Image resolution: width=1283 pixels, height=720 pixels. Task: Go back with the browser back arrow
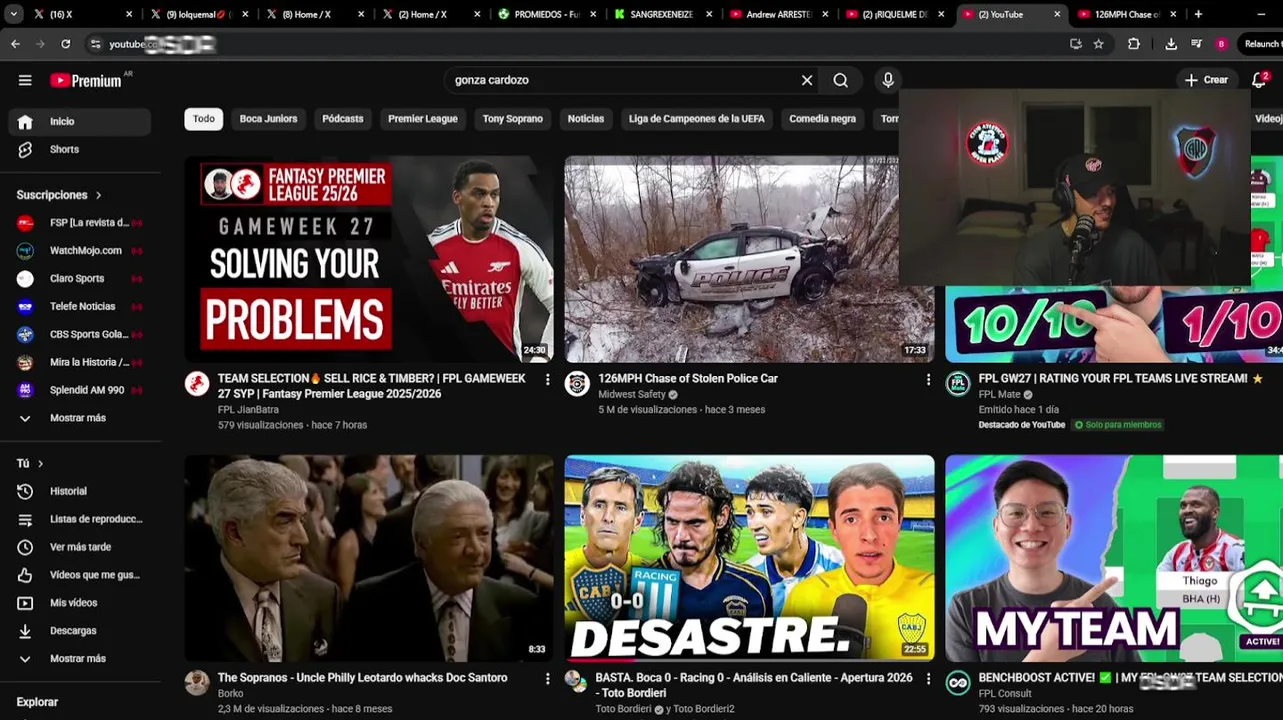coord(15,44)
